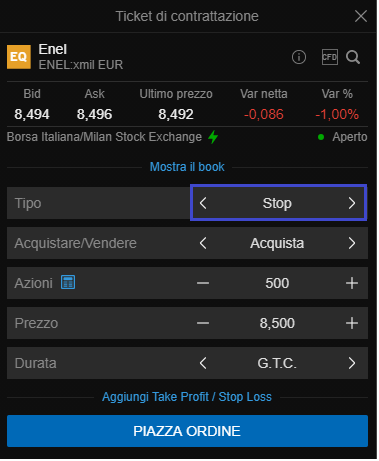Click the Mostra il book link
Screen dimensions: 379x461
(x=188, y=167)
